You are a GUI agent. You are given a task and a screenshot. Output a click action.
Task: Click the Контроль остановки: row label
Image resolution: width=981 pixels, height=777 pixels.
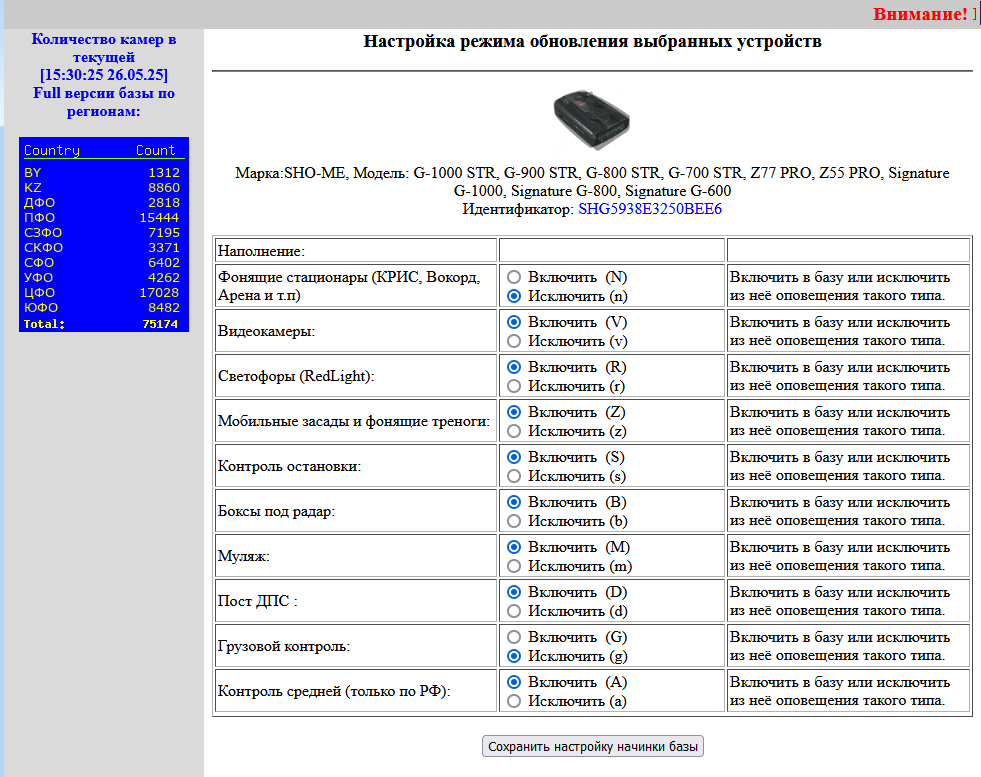click(x=289, y=467)
